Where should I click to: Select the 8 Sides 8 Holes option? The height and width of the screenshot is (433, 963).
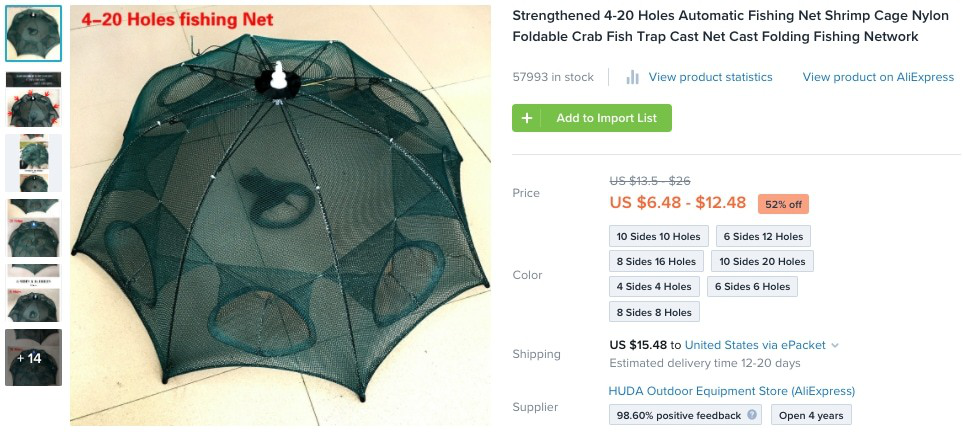click(x=654, y=312)
